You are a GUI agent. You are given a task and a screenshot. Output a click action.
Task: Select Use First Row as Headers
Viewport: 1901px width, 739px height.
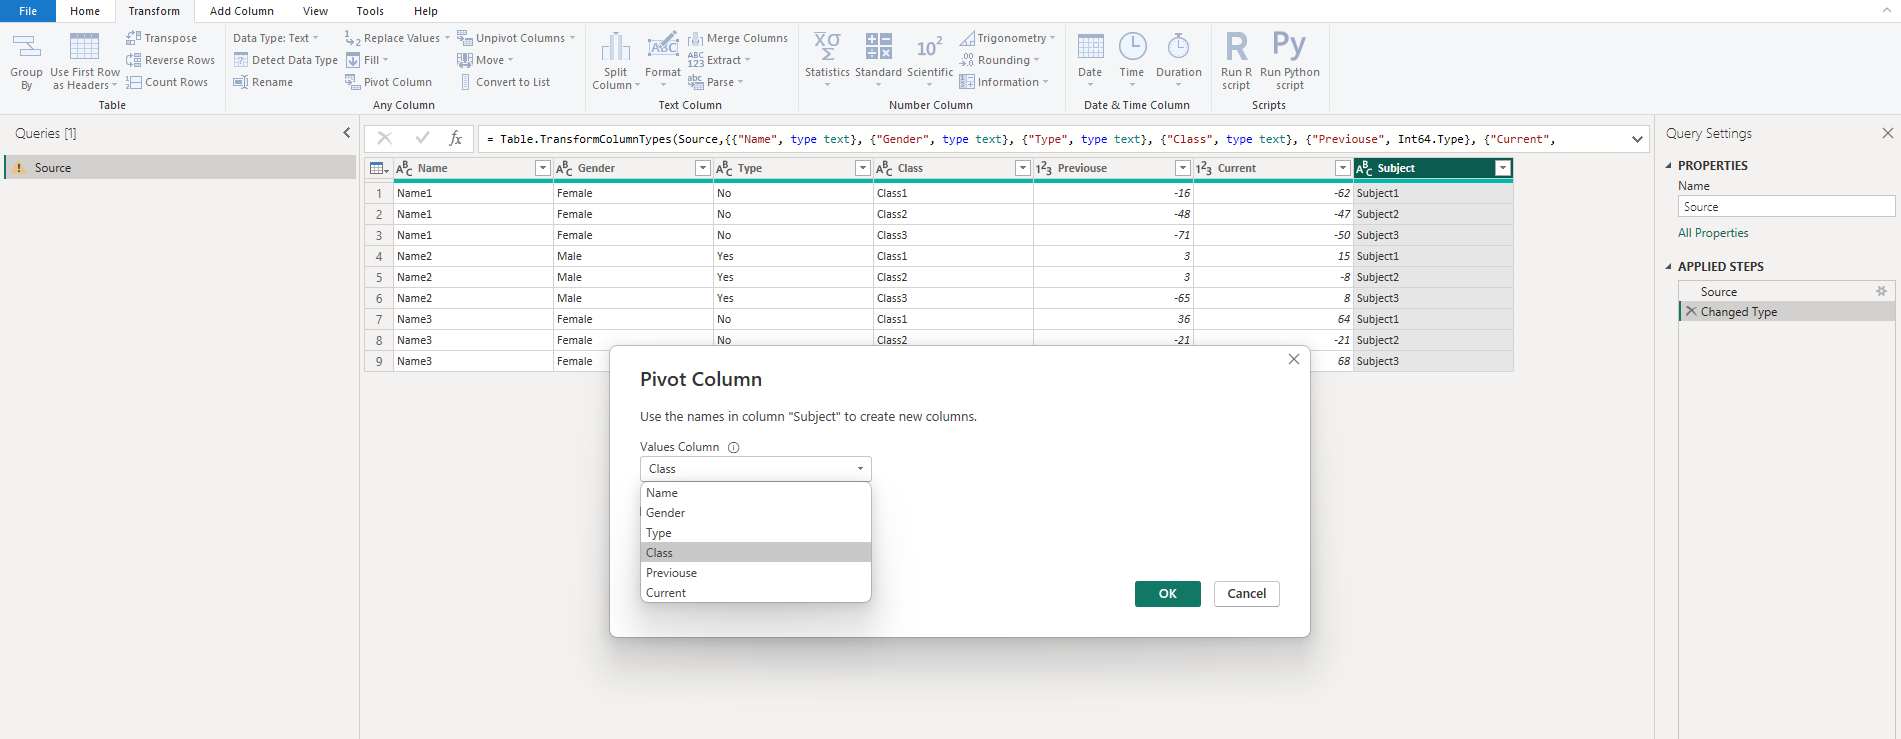point(85,60)
